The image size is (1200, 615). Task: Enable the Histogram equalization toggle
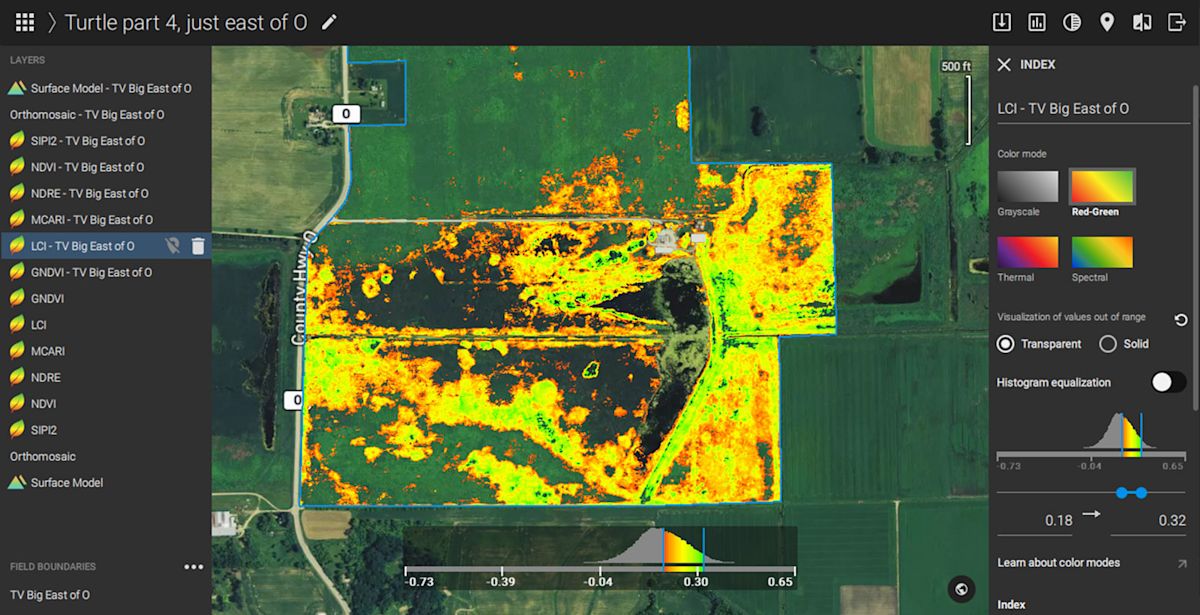(1168, 381)
